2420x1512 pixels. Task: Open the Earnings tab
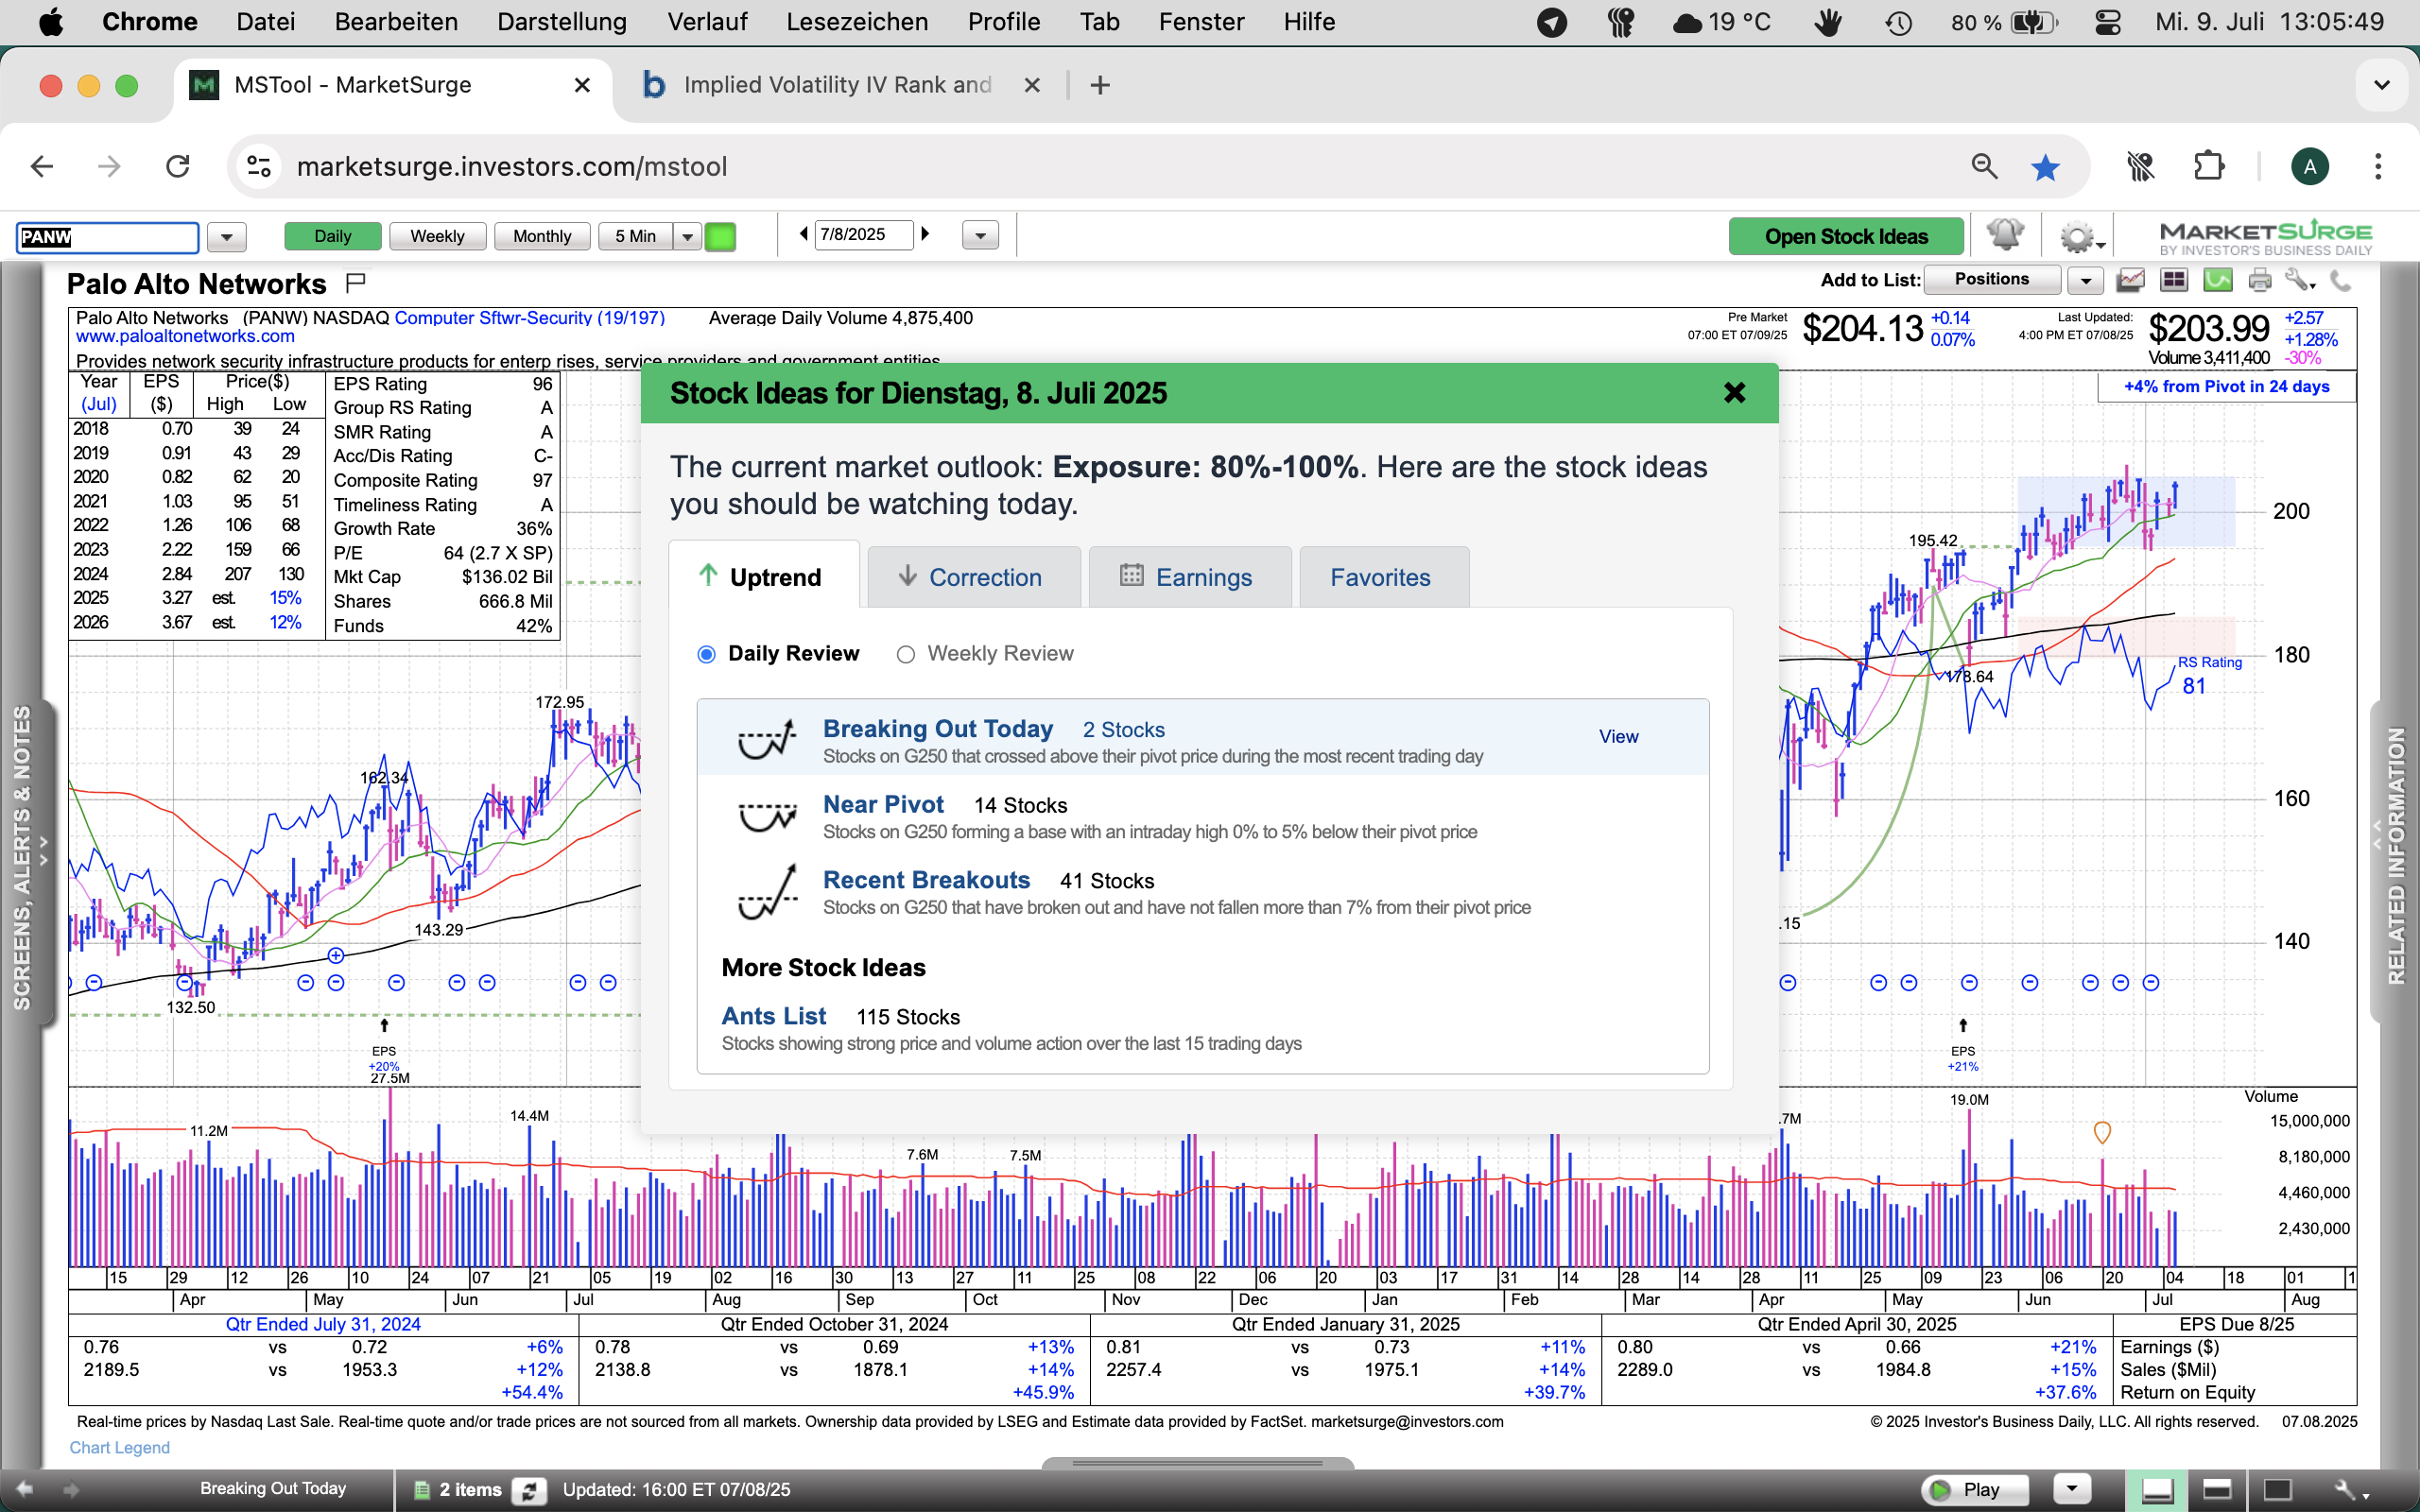tap(1188, 578)
